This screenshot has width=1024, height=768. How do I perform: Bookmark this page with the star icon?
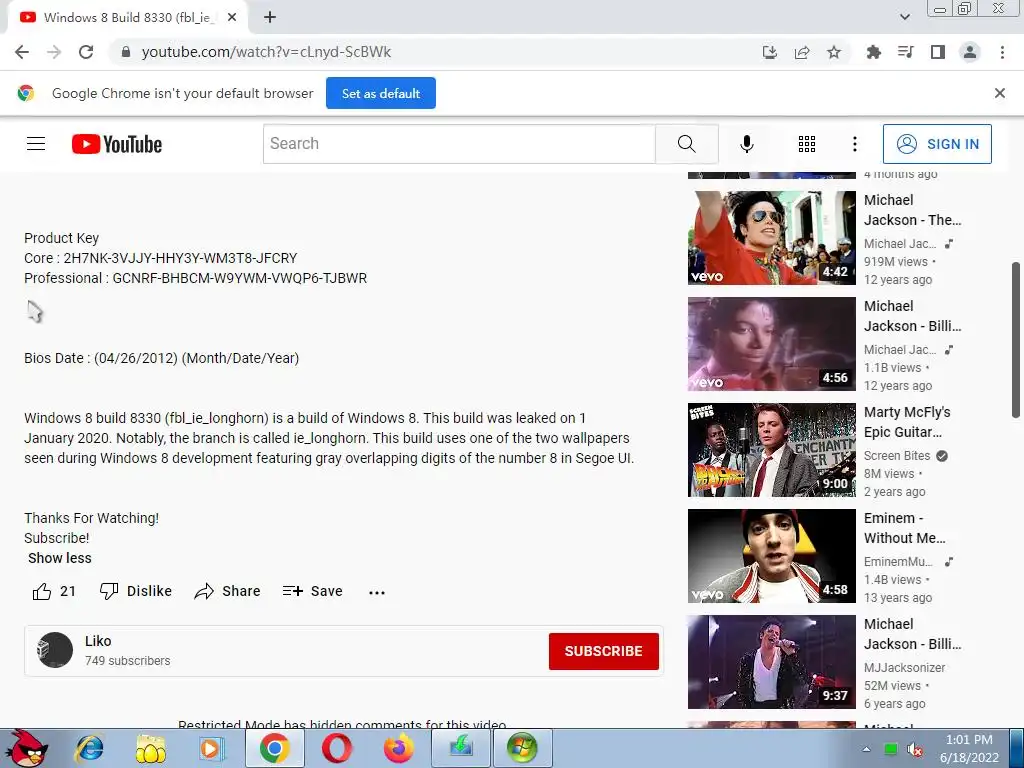[x=834, y=52]
